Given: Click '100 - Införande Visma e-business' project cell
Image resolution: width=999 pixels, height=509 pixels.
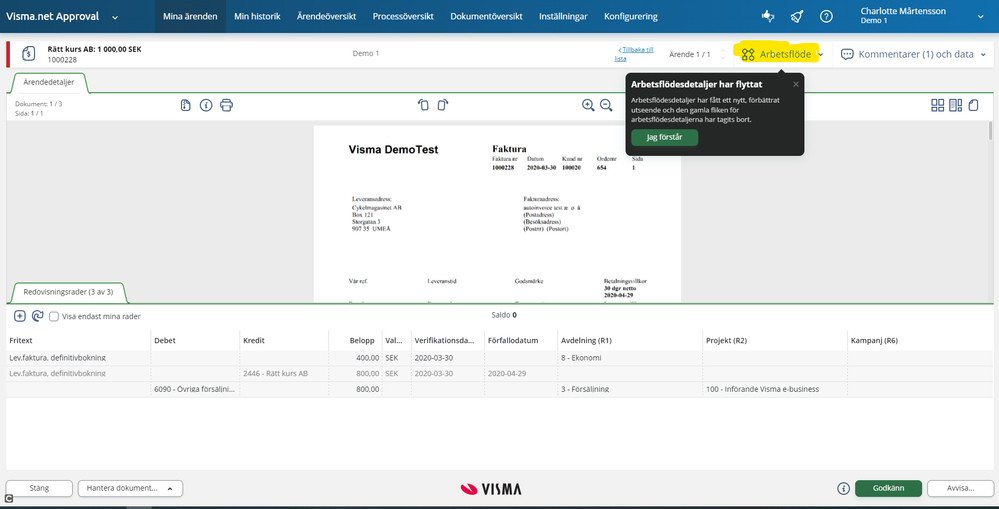Looking at the screenshot, I should click(775, 389).
